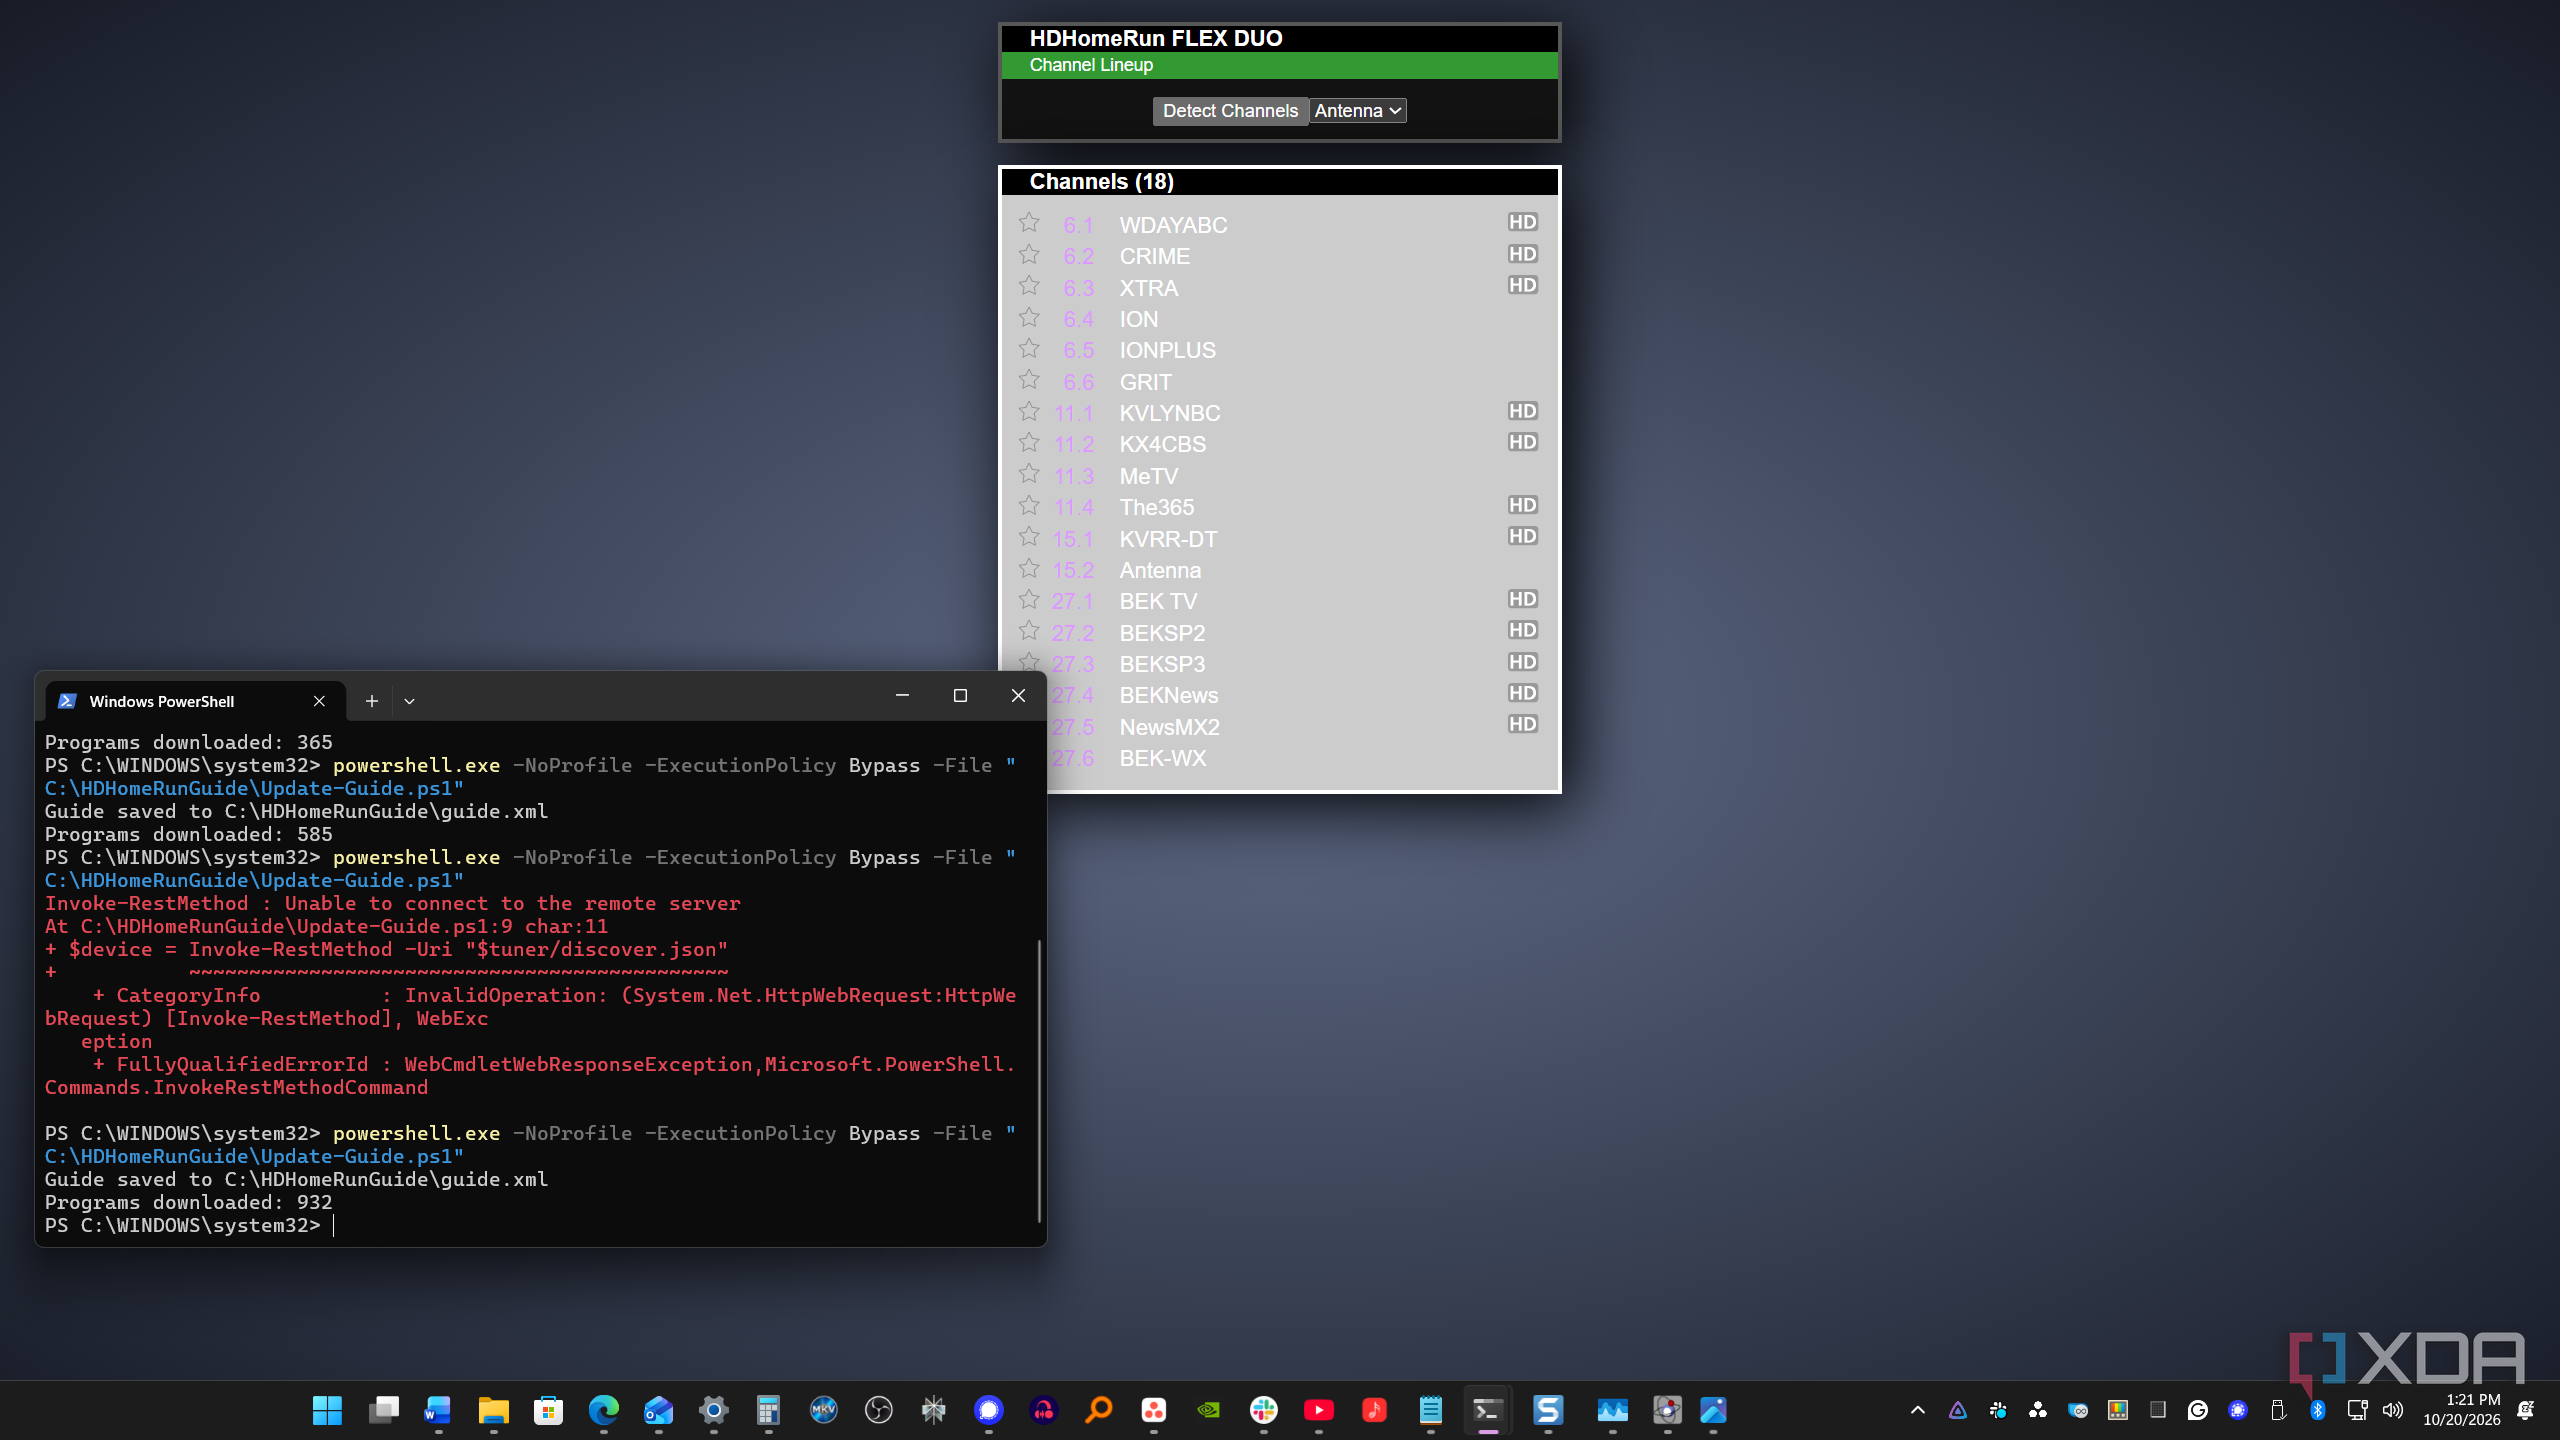Open File Explorer from taskbar
The image size is (2560, 1440).
tap(493, 1410)
